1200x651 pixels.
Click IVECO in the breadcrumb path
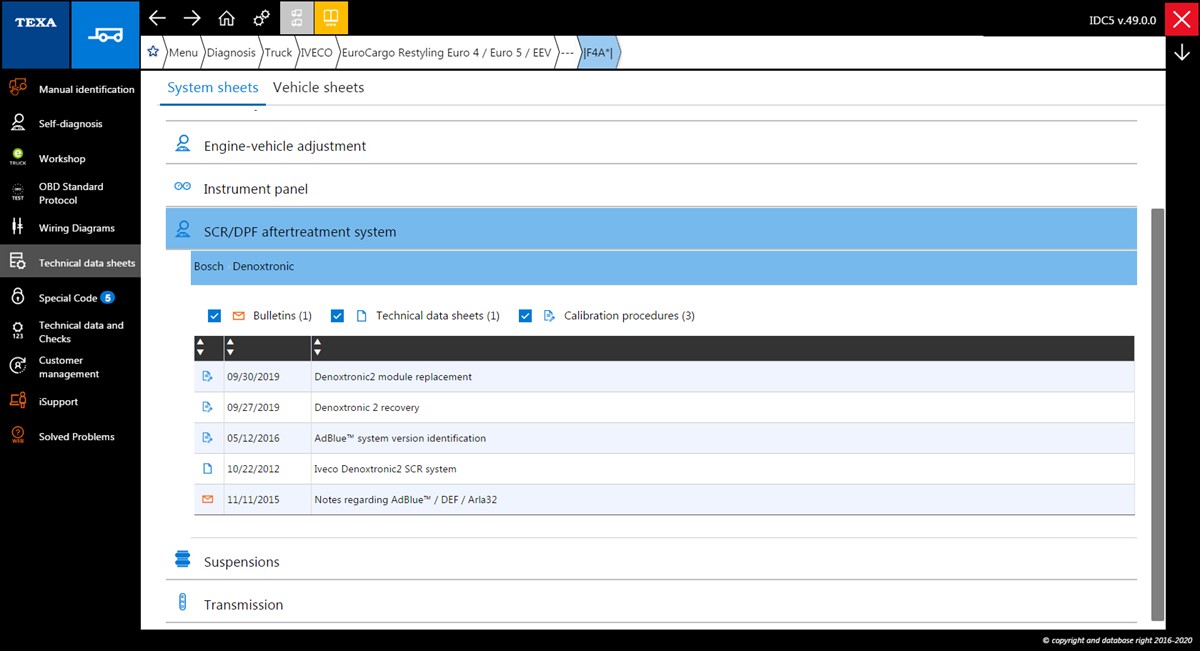(x=316, y=52)
